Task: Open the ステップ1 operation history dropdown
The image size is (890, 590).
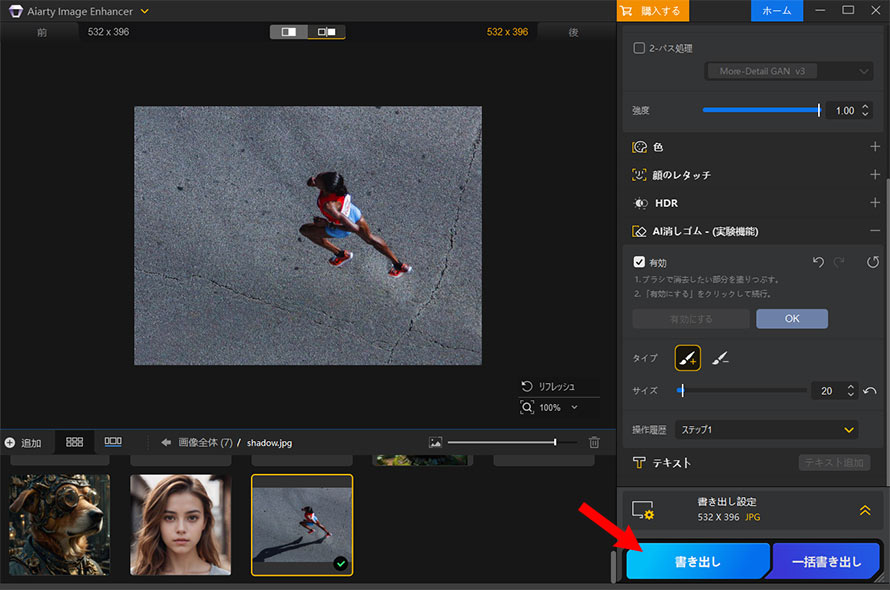Action: [x=766, y=428]
